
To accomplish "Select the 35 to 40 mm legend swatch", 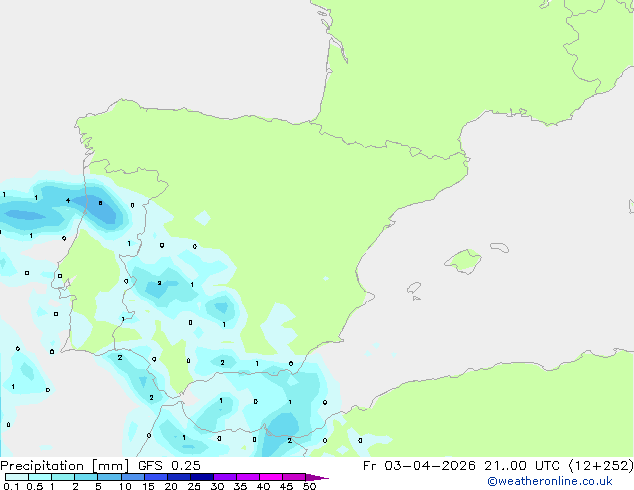I will [x=247, y=477].
